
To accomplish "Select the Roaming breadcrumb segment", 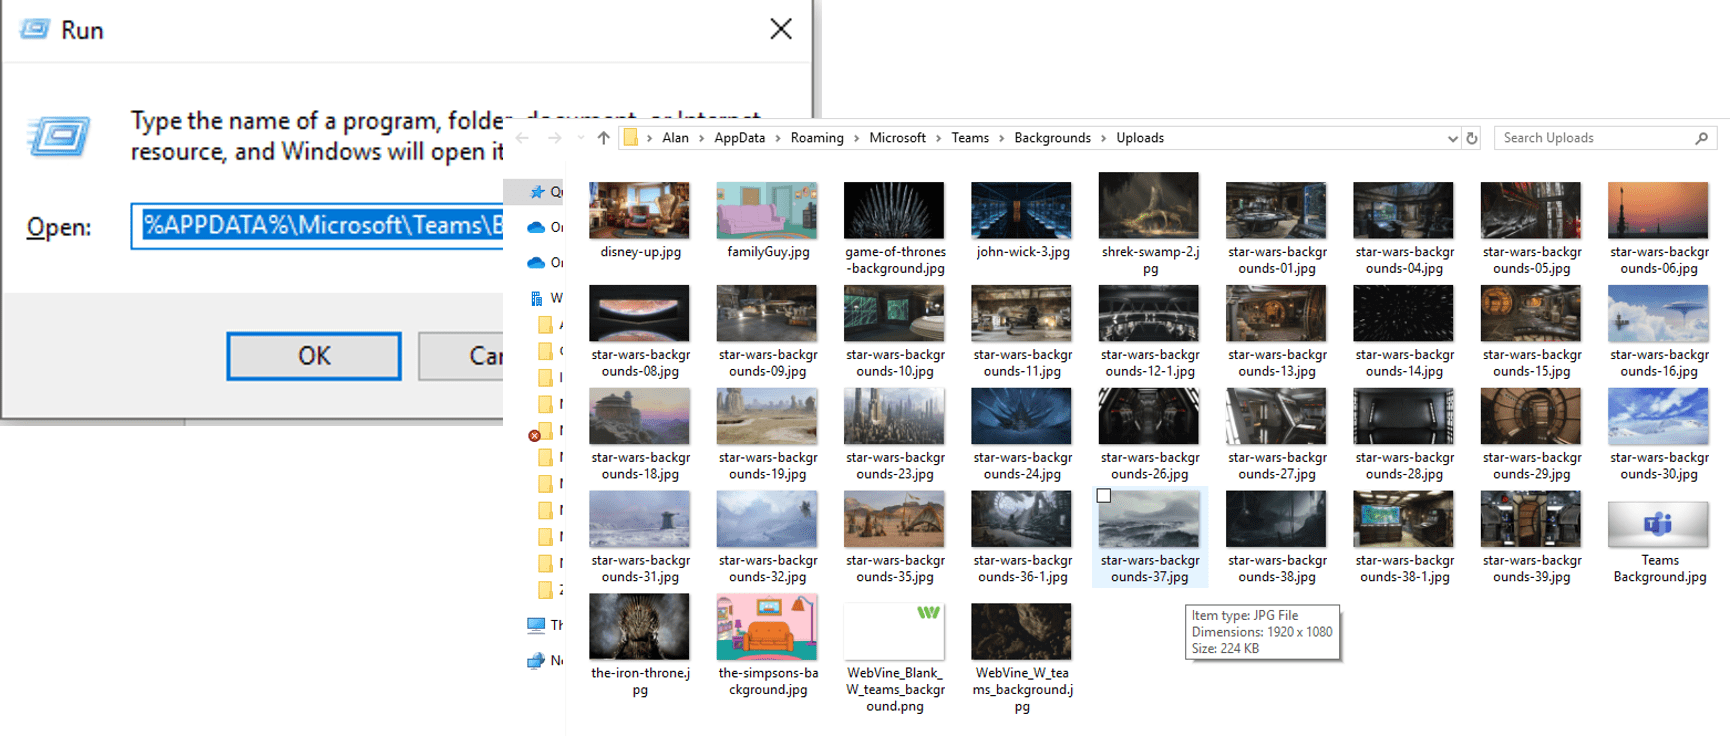I will click(817, 138).
